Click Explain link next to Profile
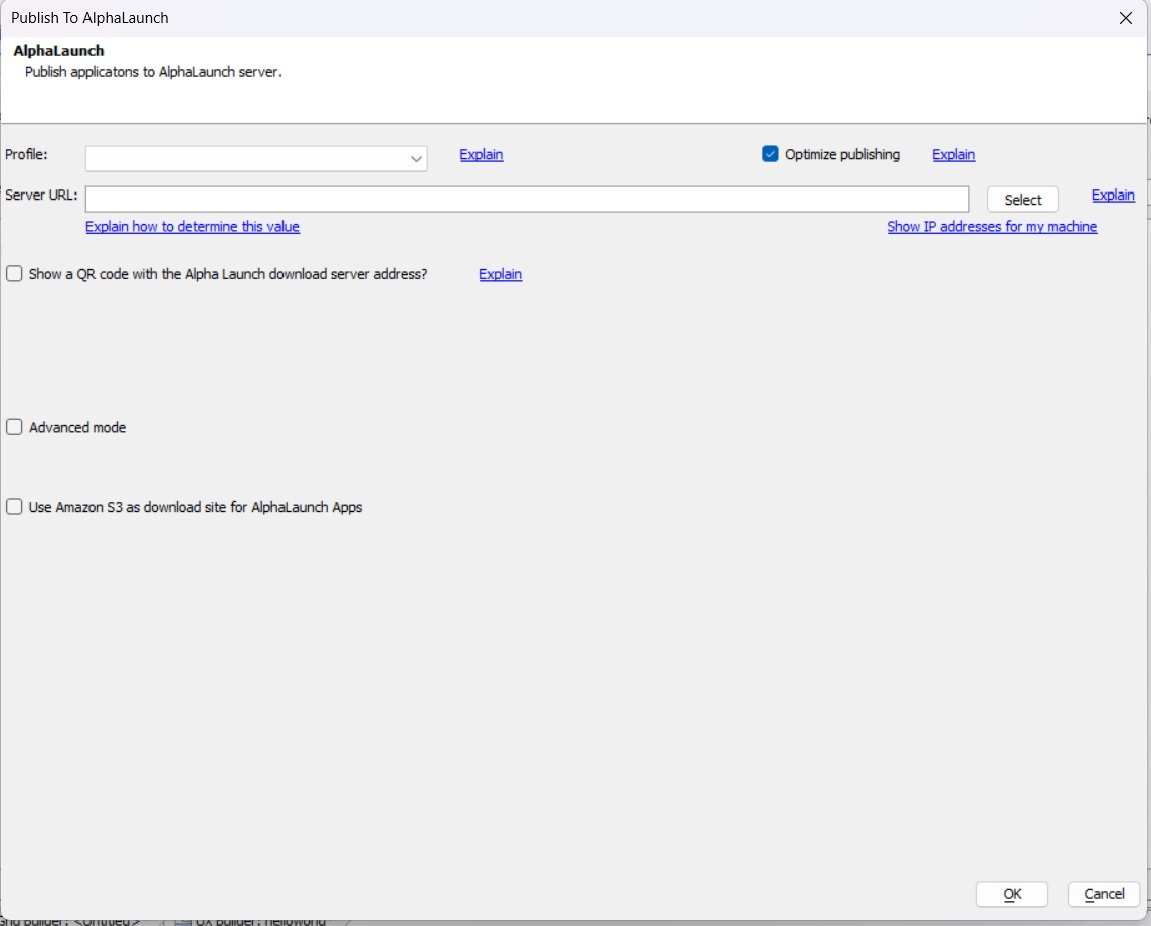This screenshot has width=1151, height=926. click(481, 154)
